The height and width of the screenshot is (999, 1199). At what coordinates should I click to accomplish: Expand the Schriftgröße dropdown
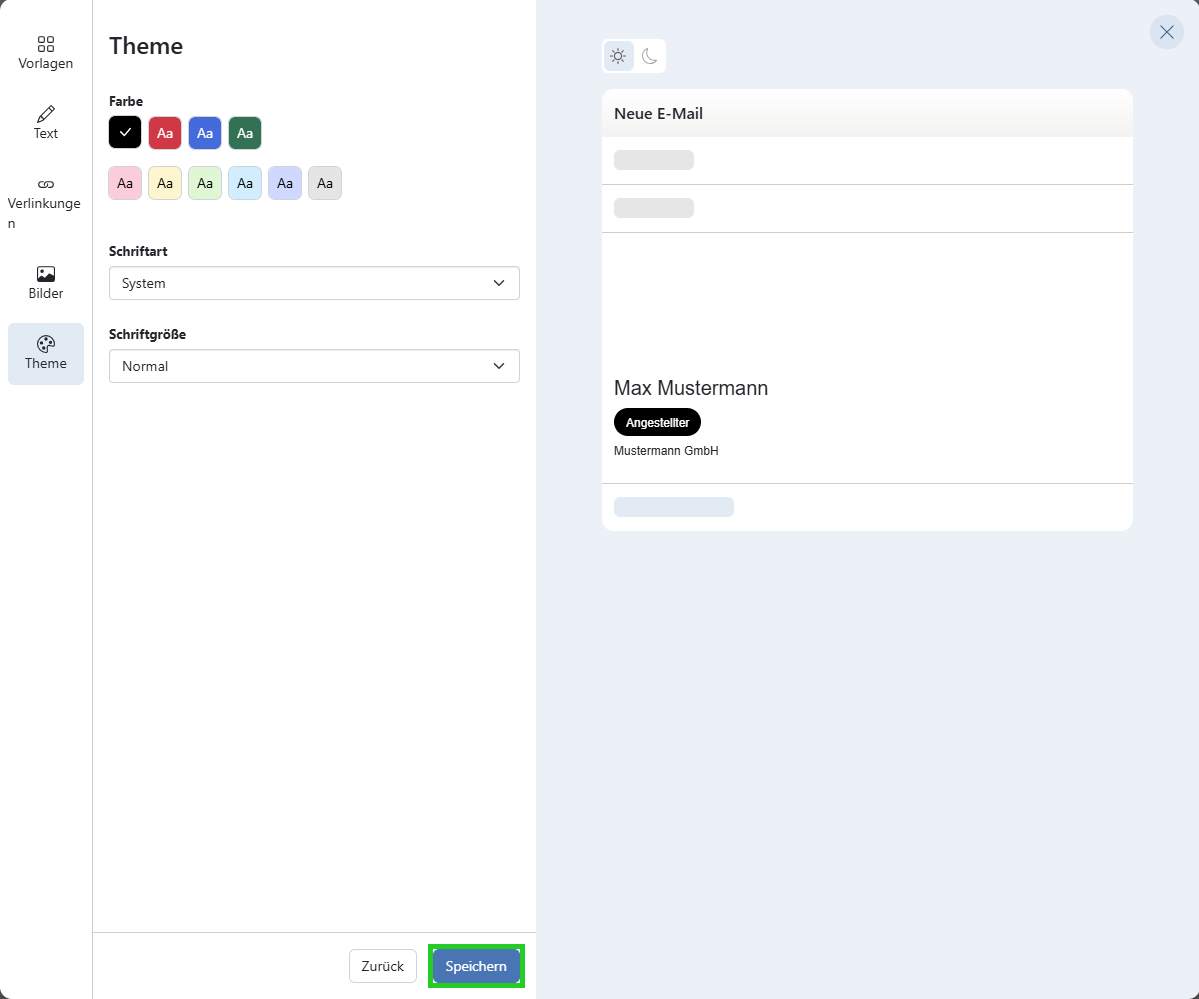click(x=314, y=366)
